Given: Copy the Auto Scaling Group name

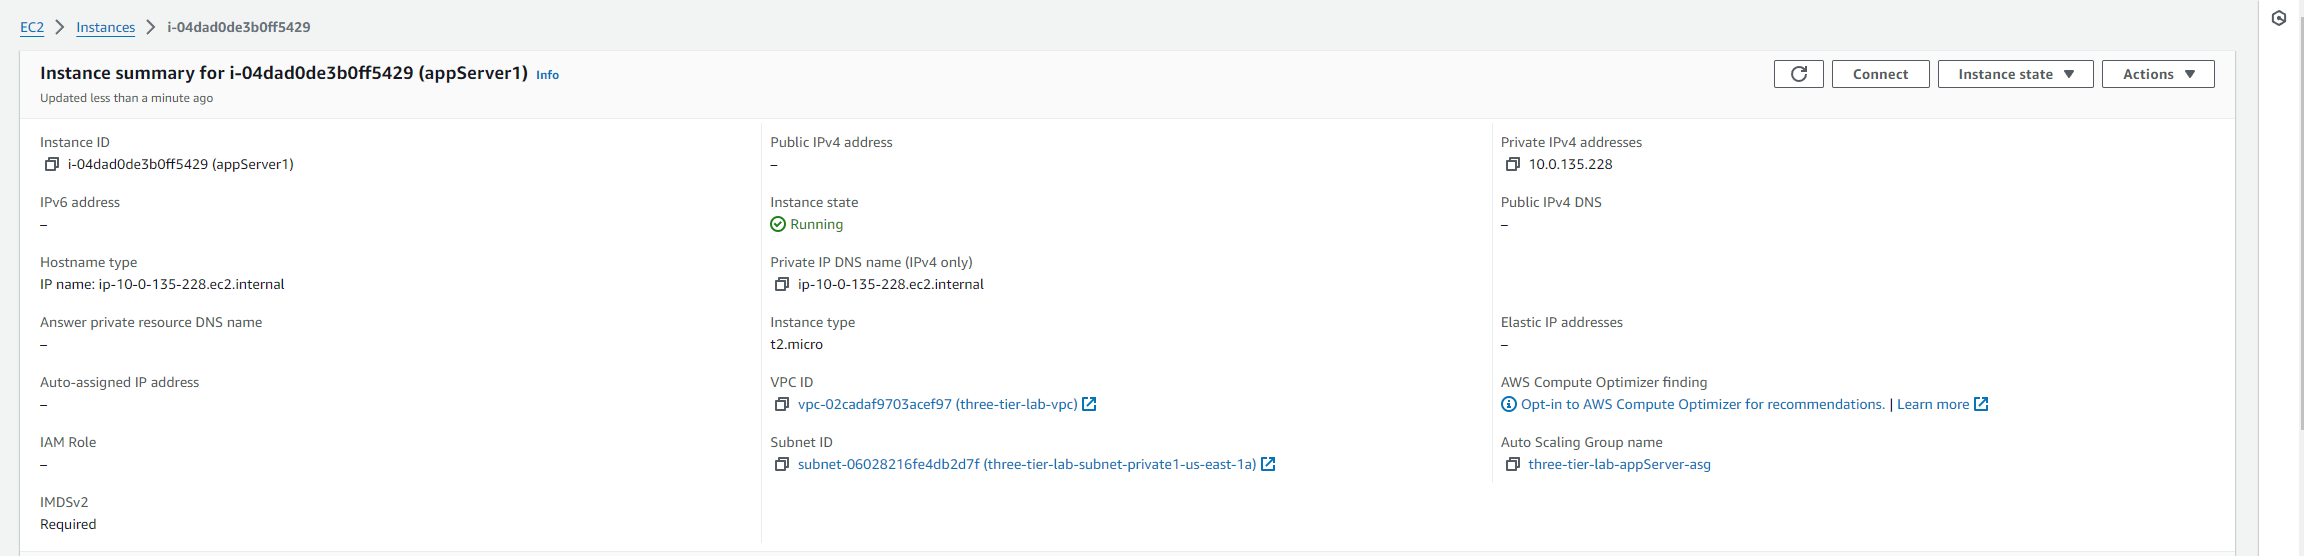Looking at the screenshot, I should [1512, 464].
